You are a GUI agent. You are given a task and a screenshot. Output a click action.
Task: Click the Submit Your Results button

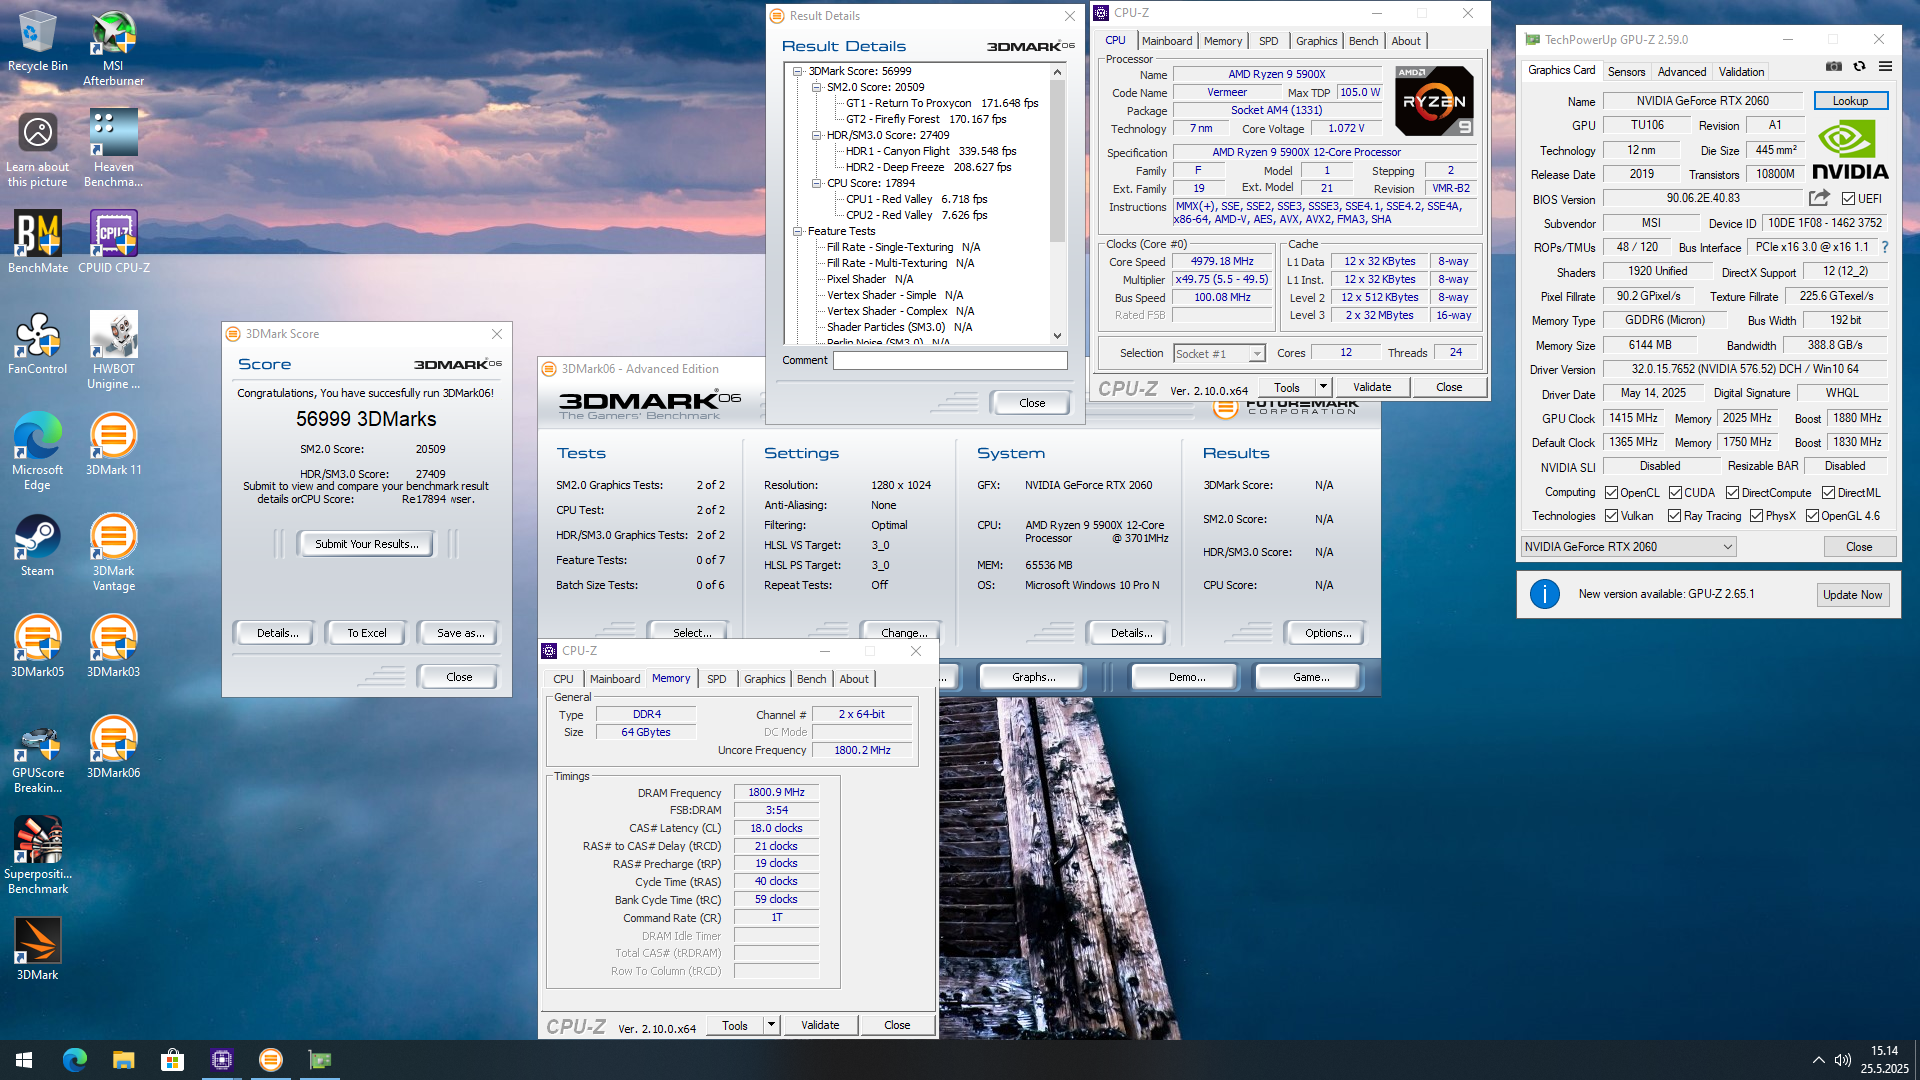pos(367,544)
